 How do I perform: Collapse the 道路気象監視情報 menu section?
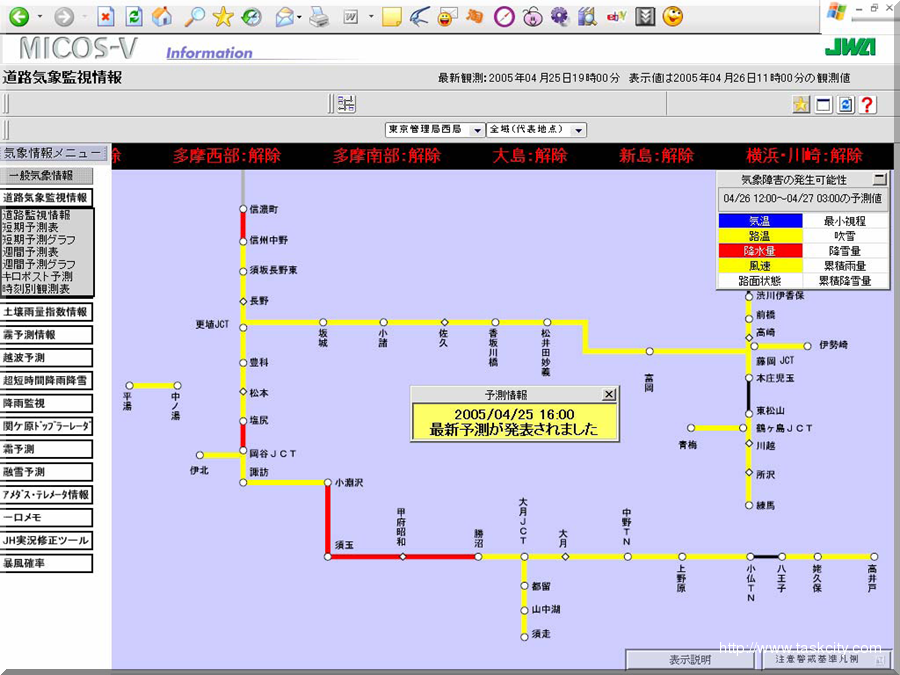45,198
